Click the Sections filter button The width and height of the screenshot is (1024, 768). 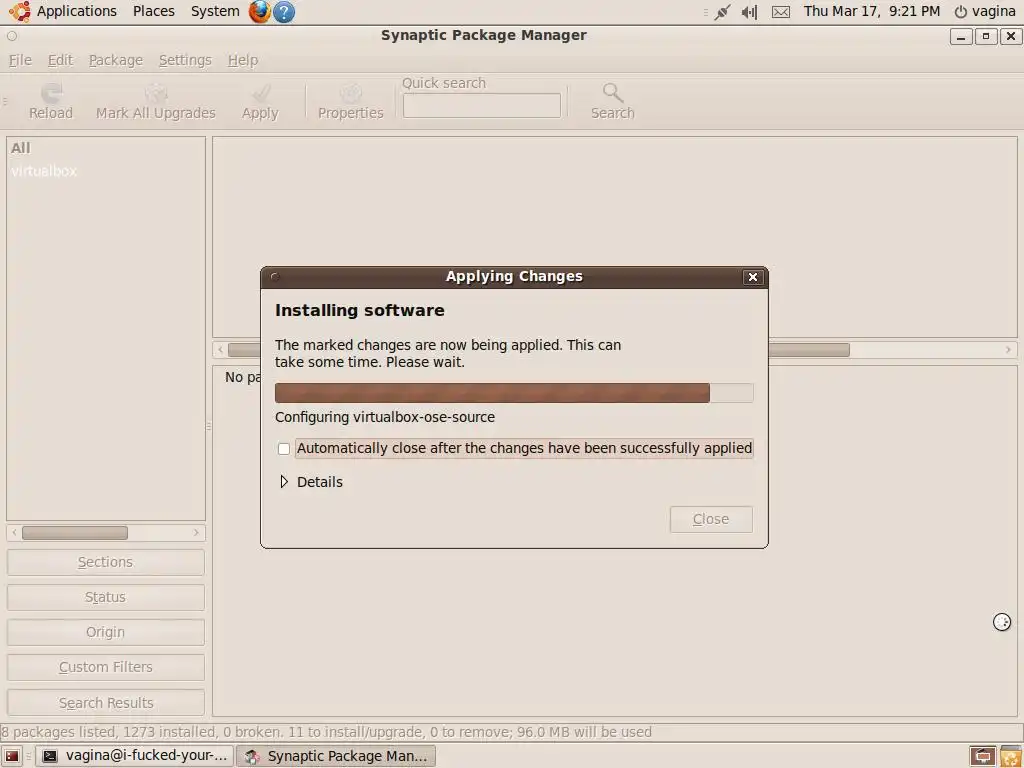(x=105, y=562)
